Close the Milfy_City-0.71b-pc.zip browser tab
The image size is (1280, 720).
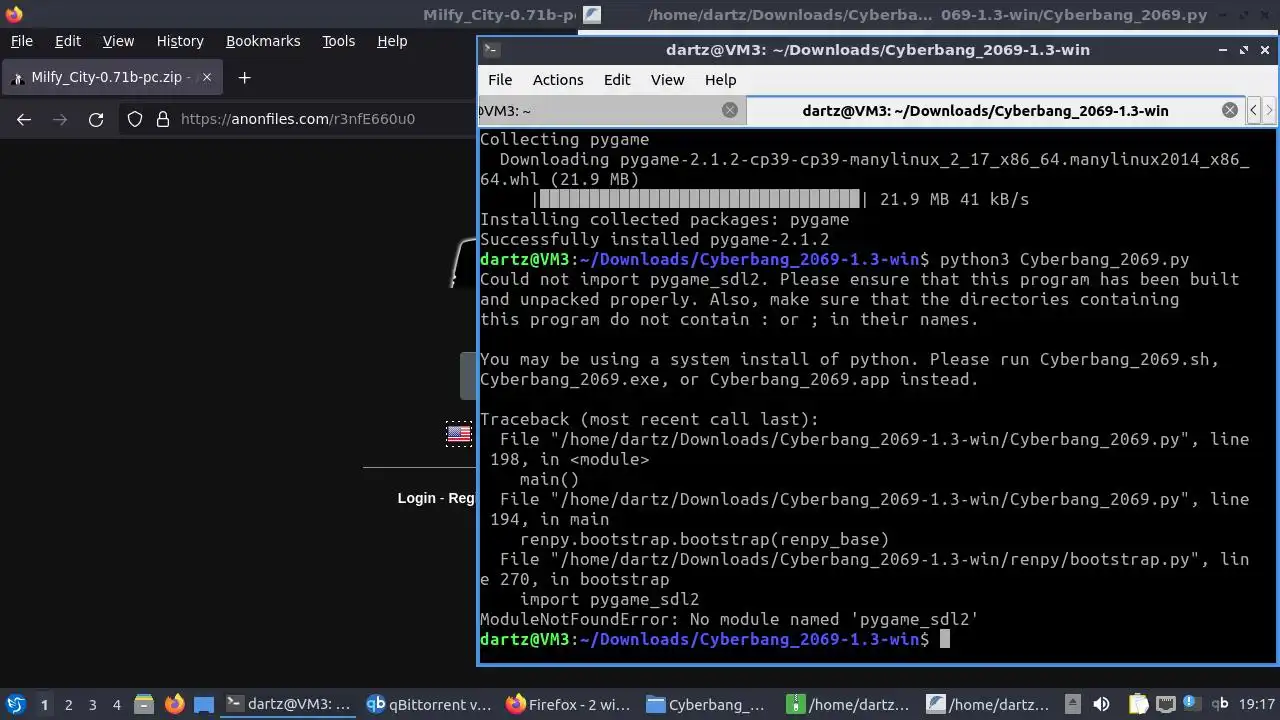pos(207,77)
